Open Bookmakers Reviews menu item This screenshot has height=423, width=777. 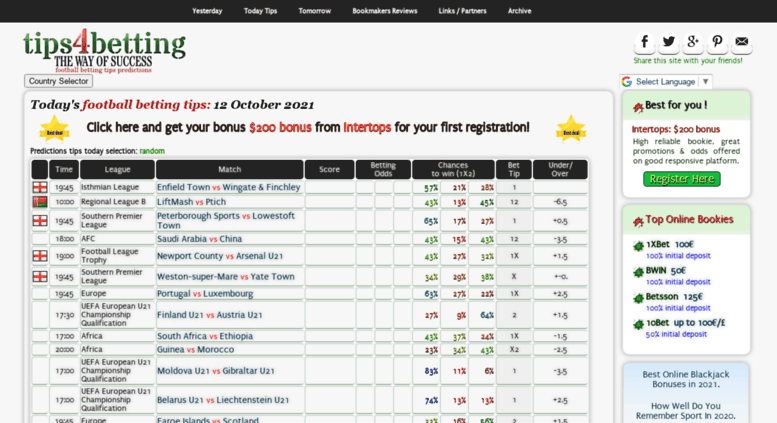coord(385,11)
